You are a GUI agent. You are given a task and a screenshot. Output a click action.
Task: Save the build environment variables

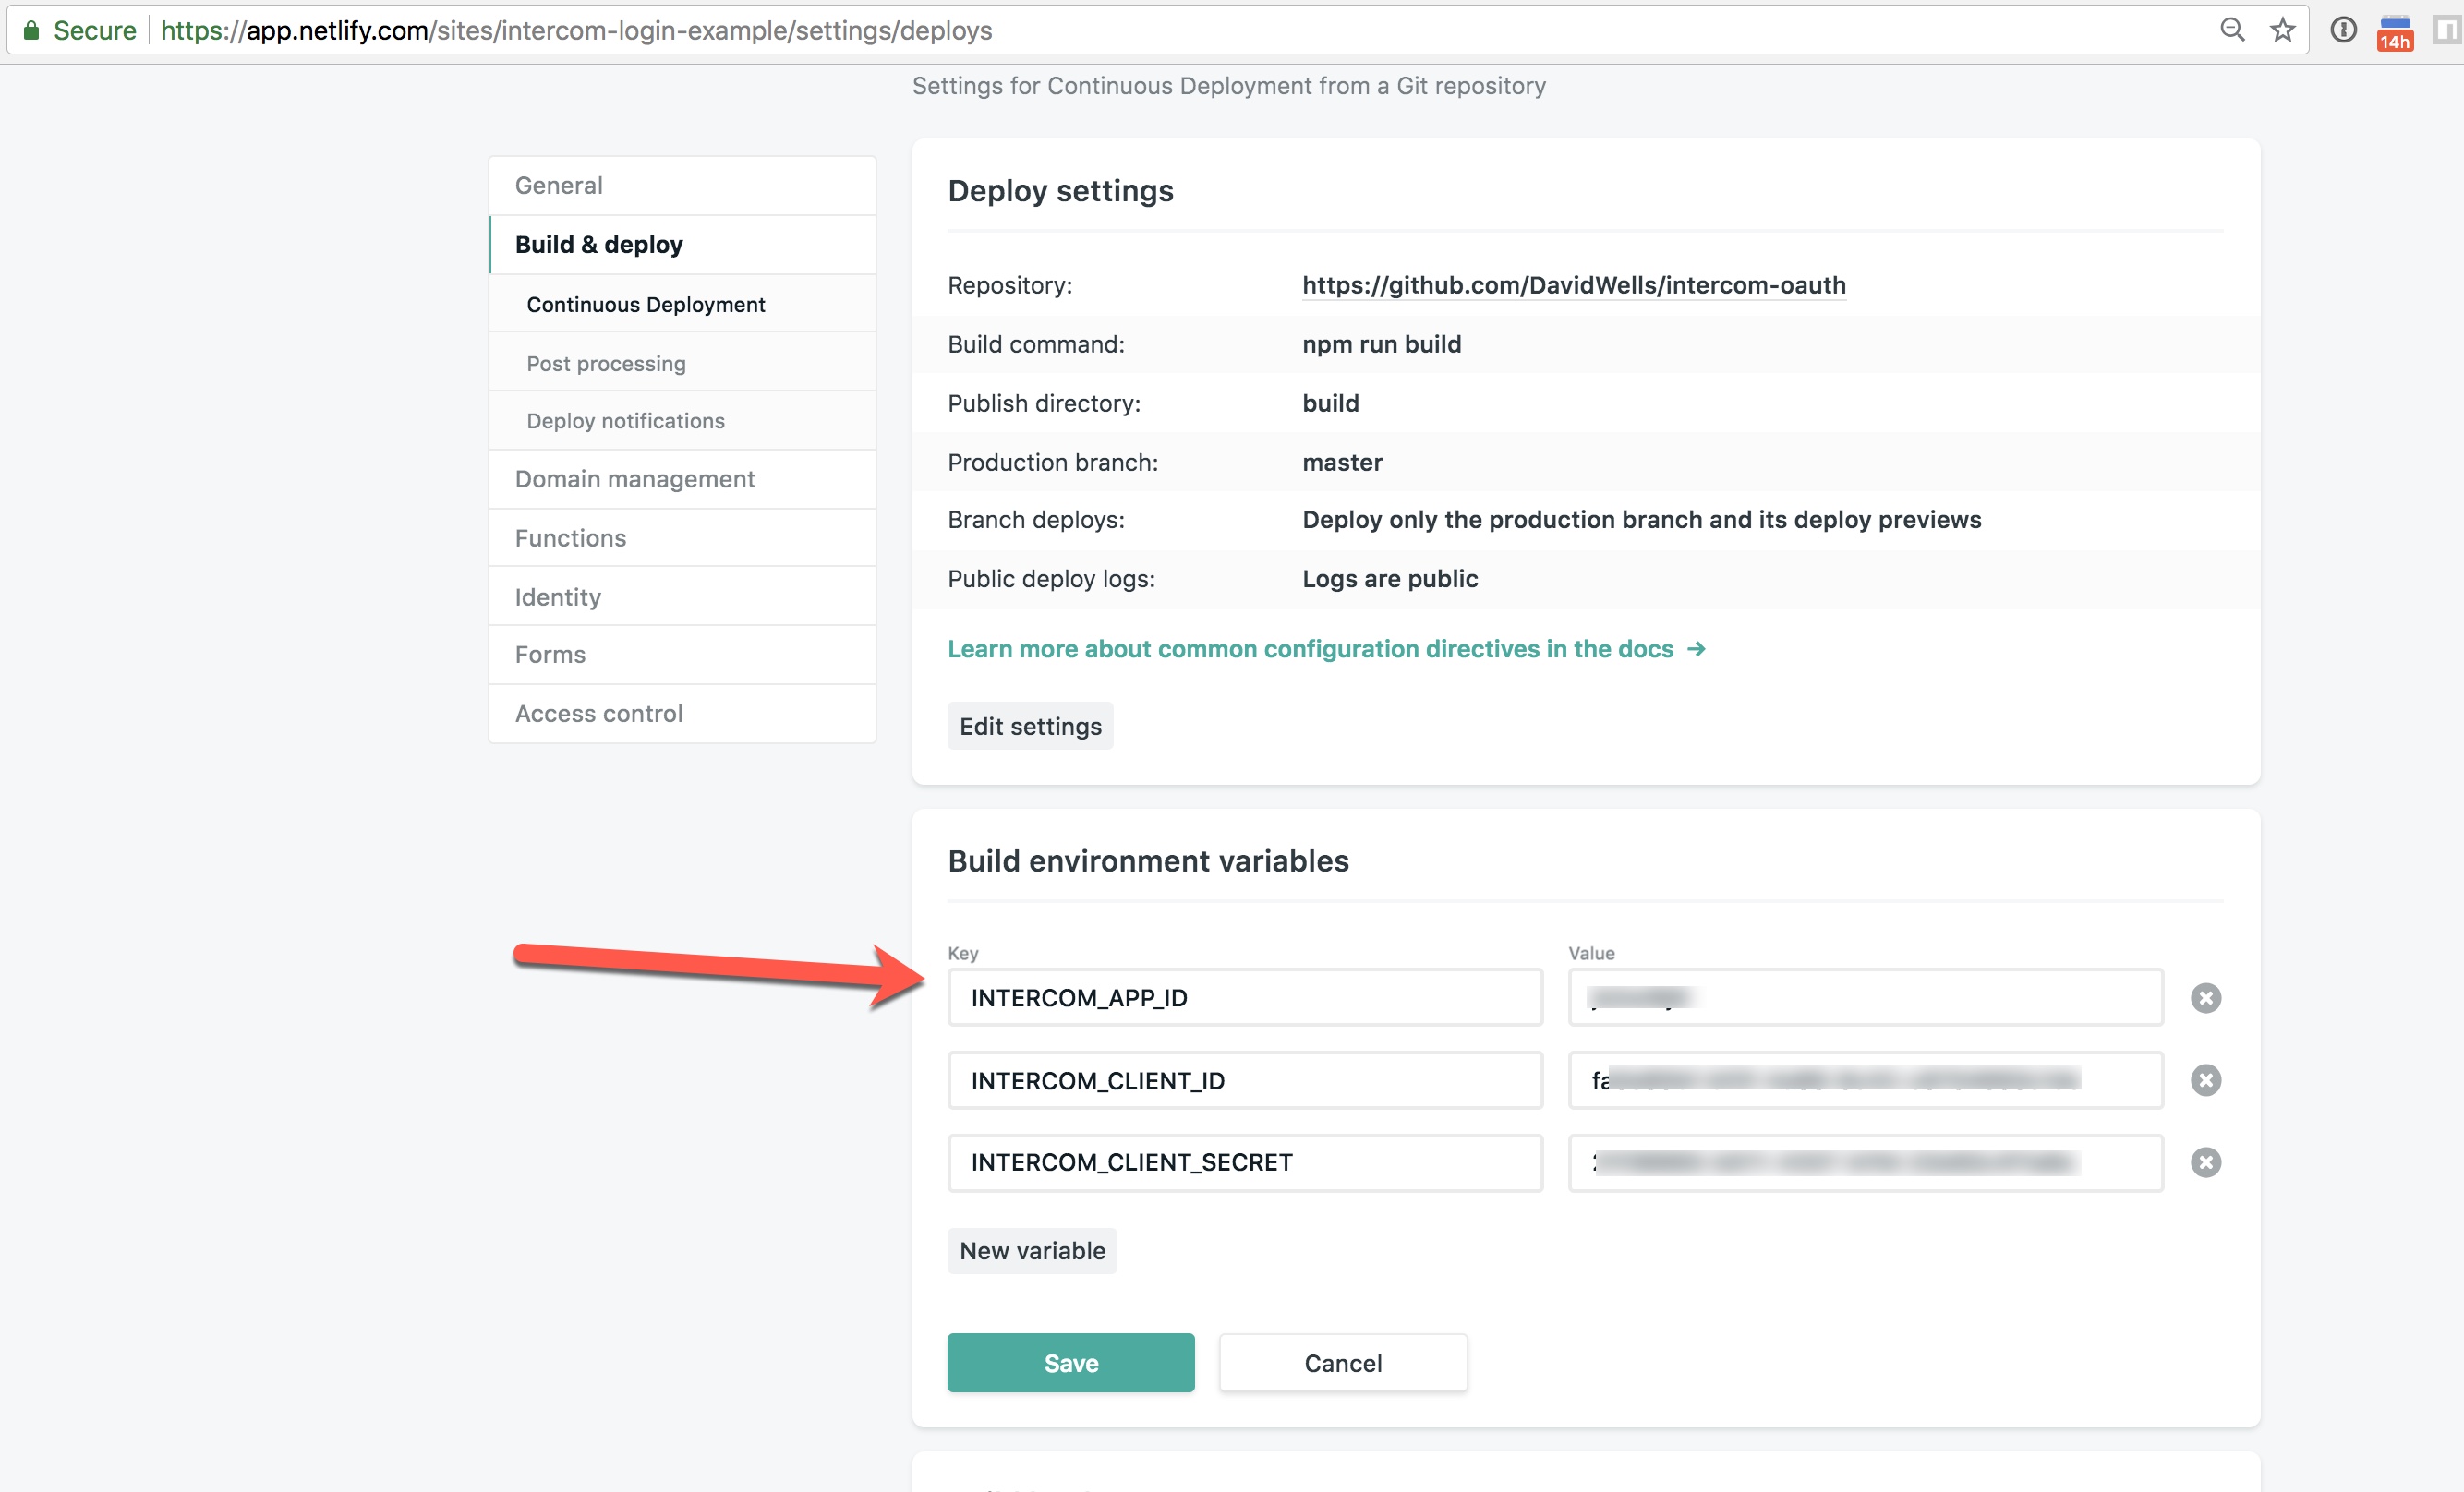[1071, 1362]
